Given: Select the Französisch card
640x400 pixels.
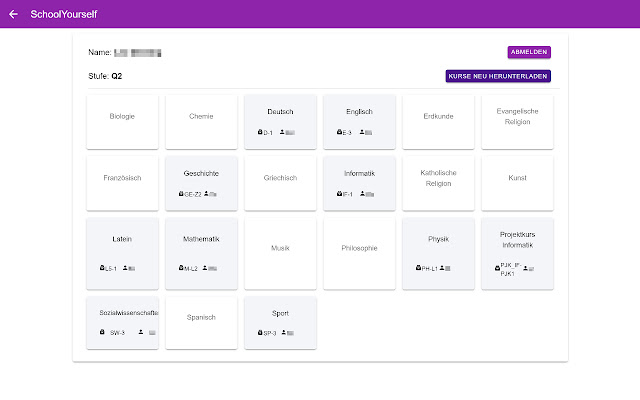Looking at the screenshot, I should point(122,183).
